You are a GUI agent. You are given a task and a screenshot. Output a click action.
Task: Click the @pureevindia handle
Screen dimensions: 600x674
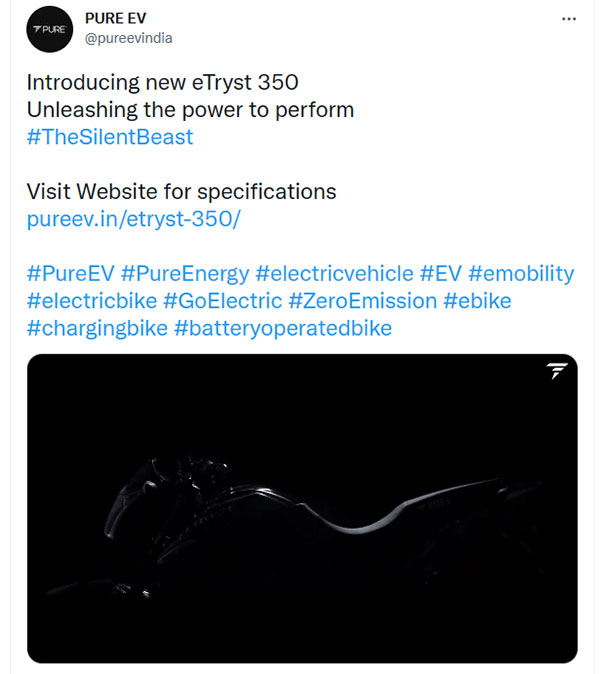tap(129, 38)
